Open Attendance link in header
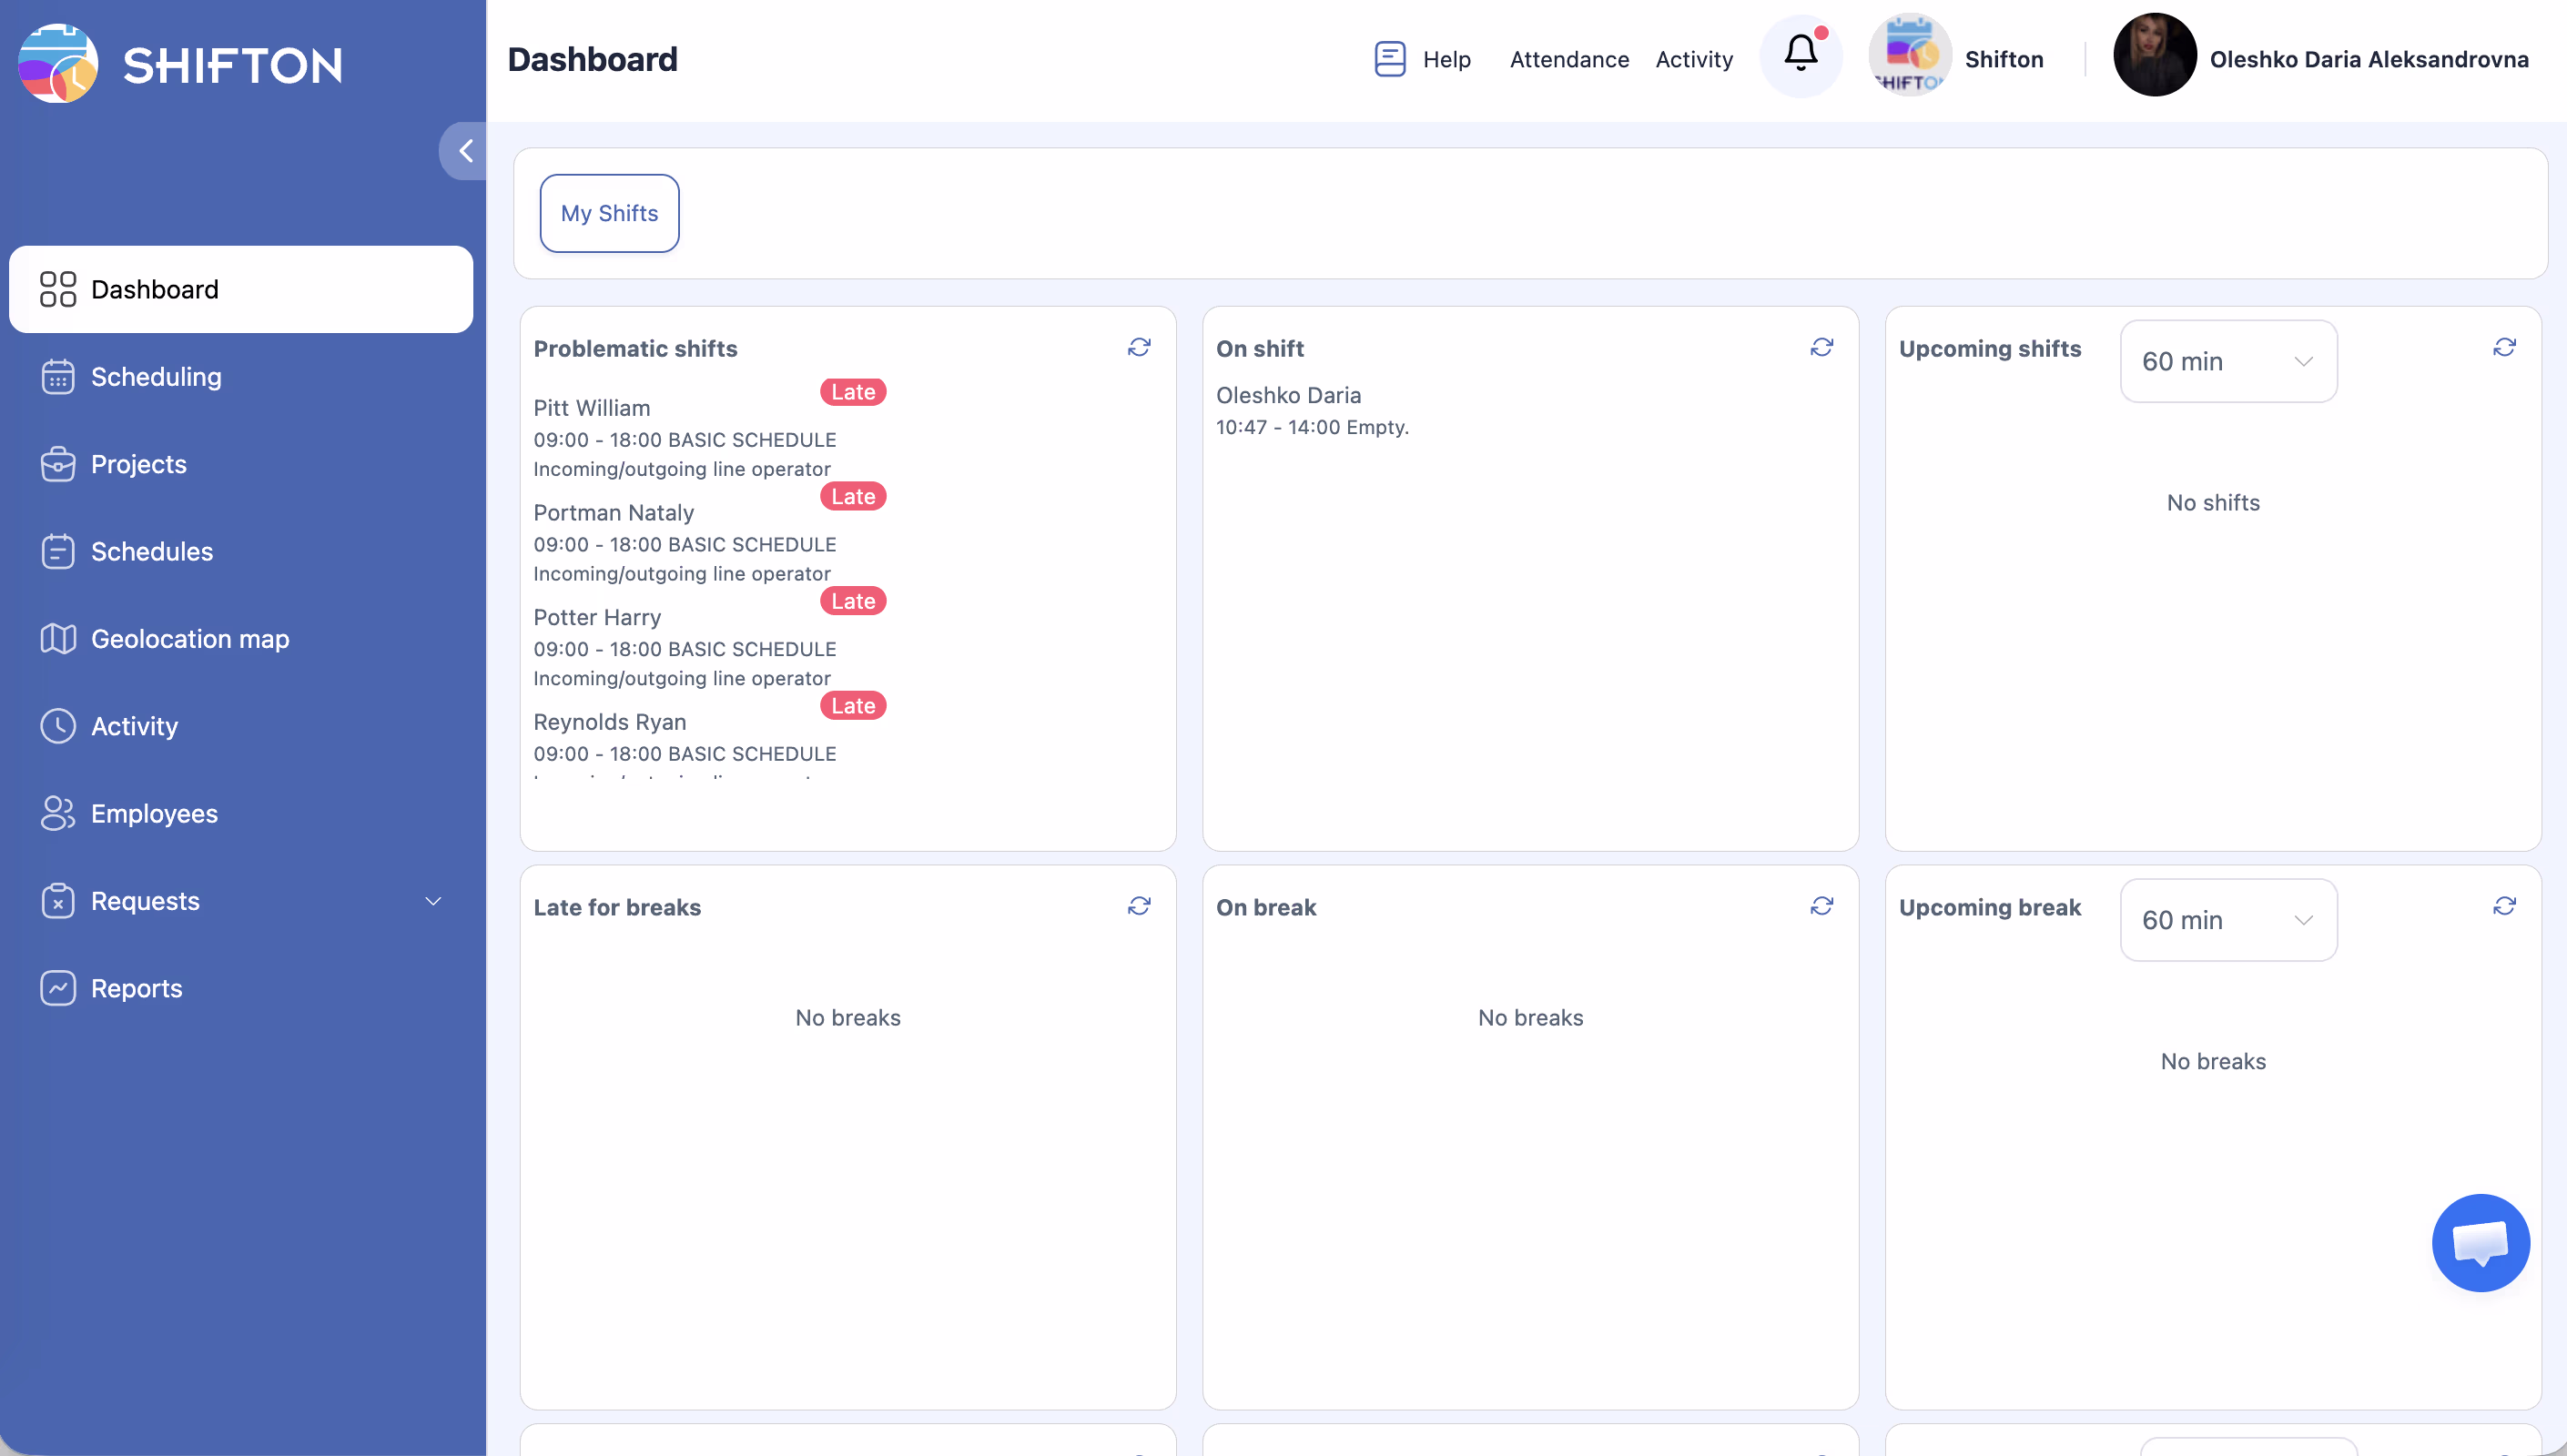The height and width of the screenshot is (1456, 2567). click(x=1568, y=59)
